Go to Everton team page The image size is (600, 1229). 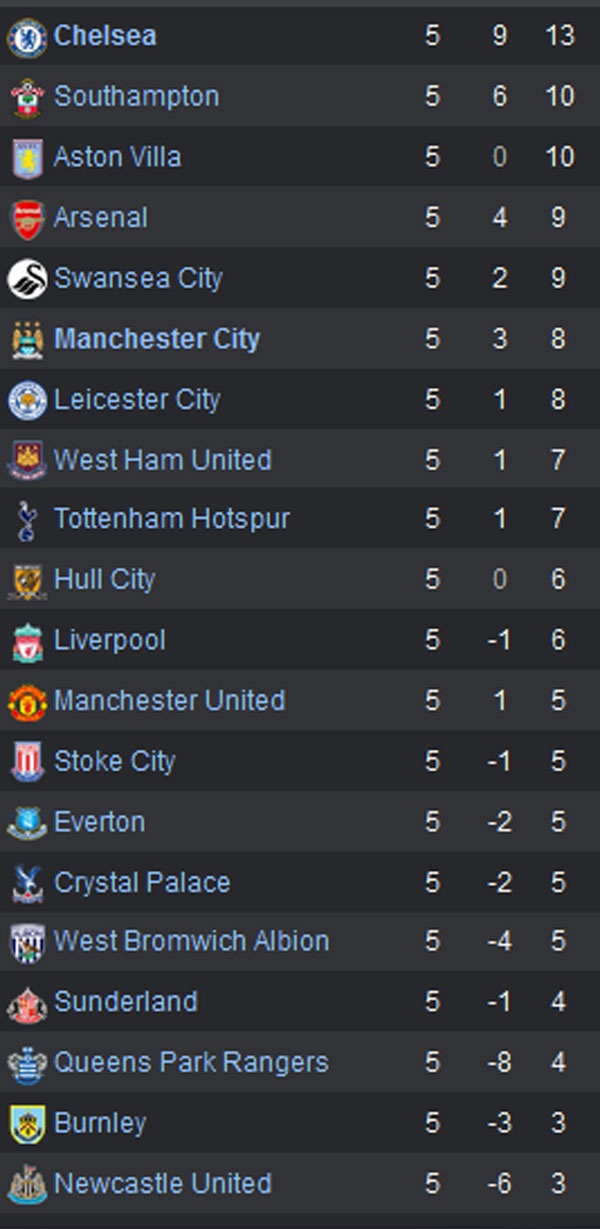100,822
